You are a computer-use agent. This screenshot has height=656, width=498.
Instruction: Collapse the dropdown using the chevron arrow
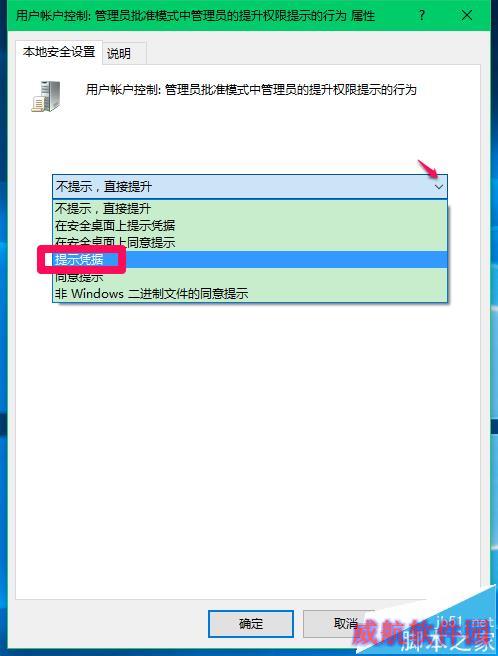tap(439, 187)
